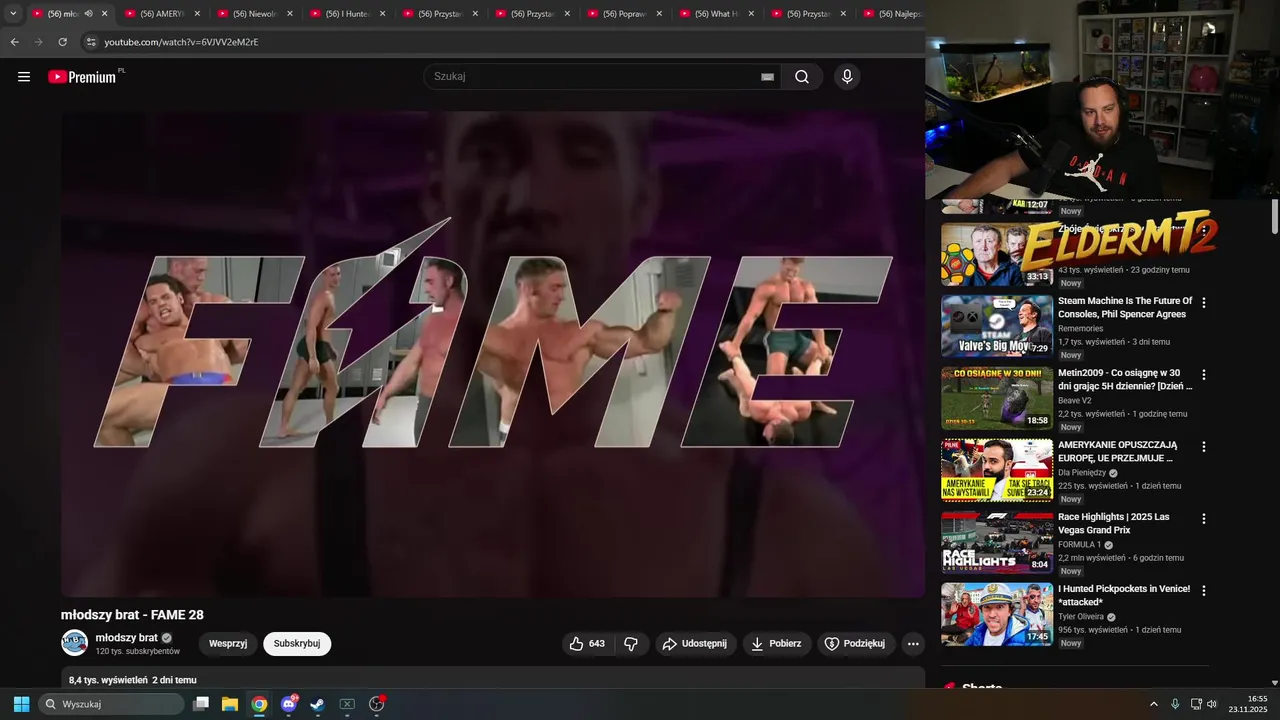Screen dimensions: 1280x720
Task: Open the Dla Pieniędzy channel link
Action: click(x=1082, y=473)
